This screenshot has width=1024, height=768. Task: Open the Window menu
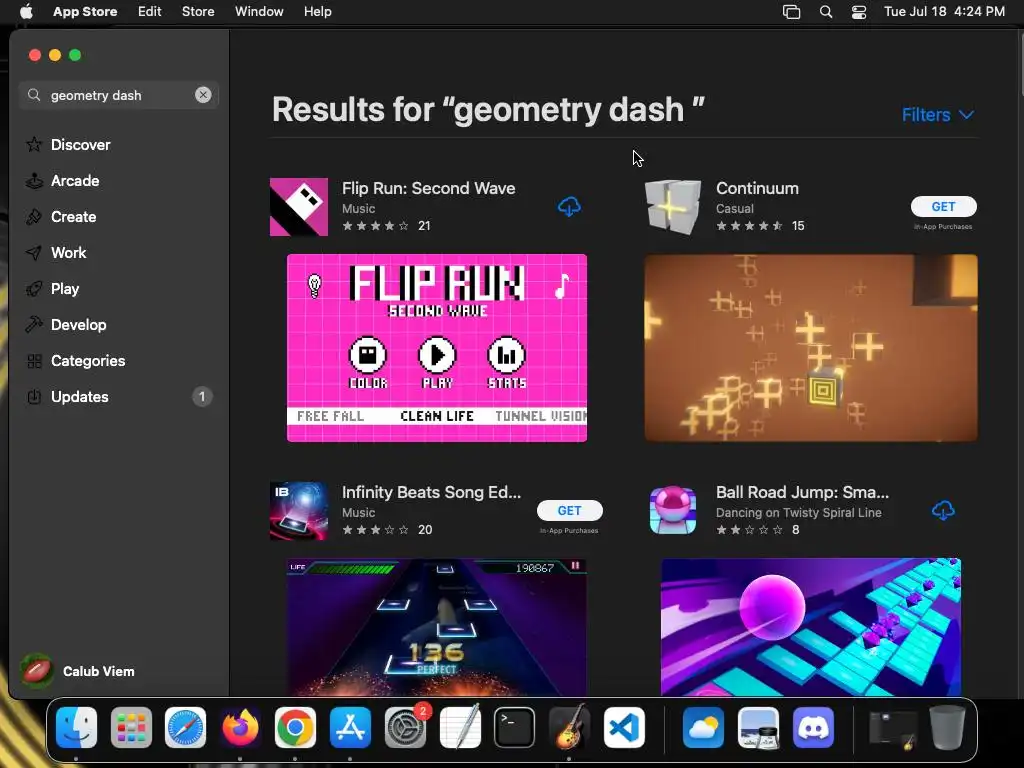pyautogui.click(x=259, y=12)
